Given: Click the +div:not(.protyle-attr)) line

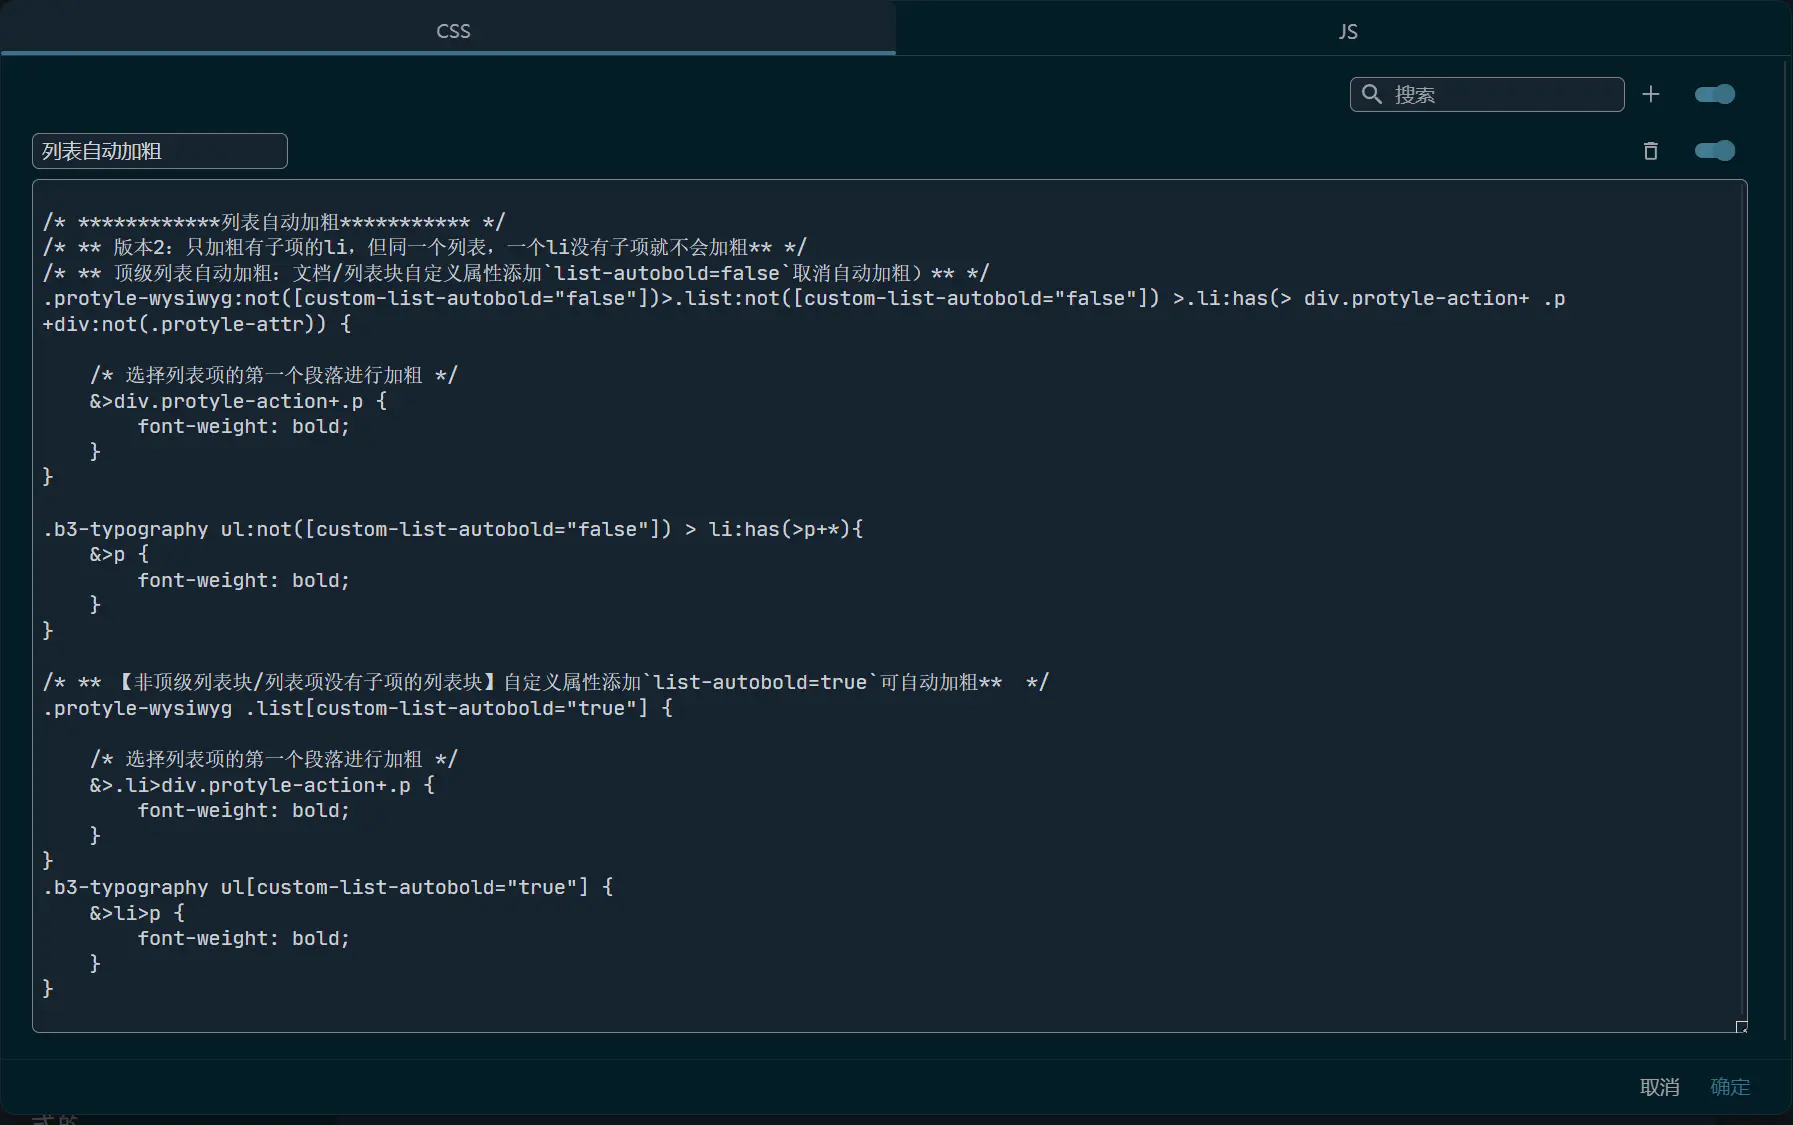Looking at the screenshot, I should pyautogui.click(x=196, y=324).
